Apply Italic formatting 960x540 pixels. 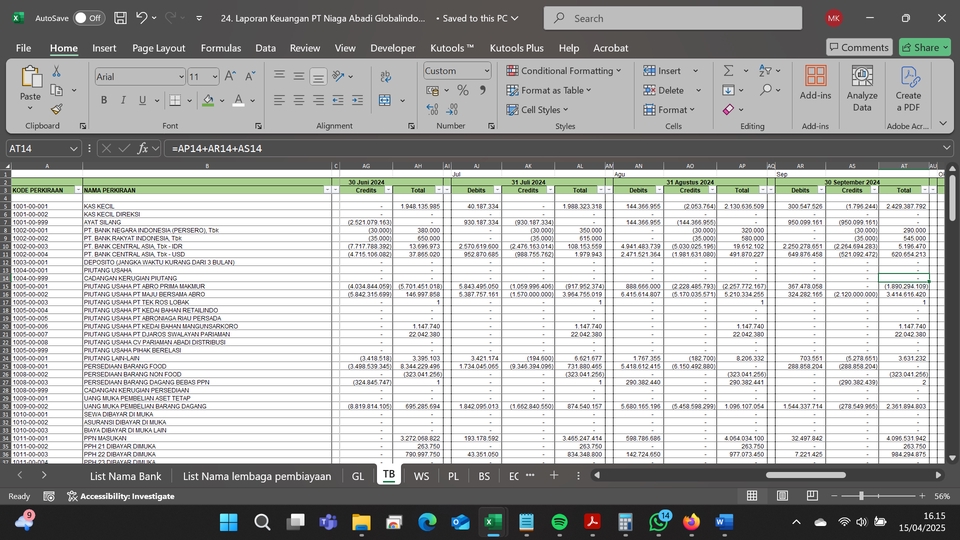tap(123, 100)
